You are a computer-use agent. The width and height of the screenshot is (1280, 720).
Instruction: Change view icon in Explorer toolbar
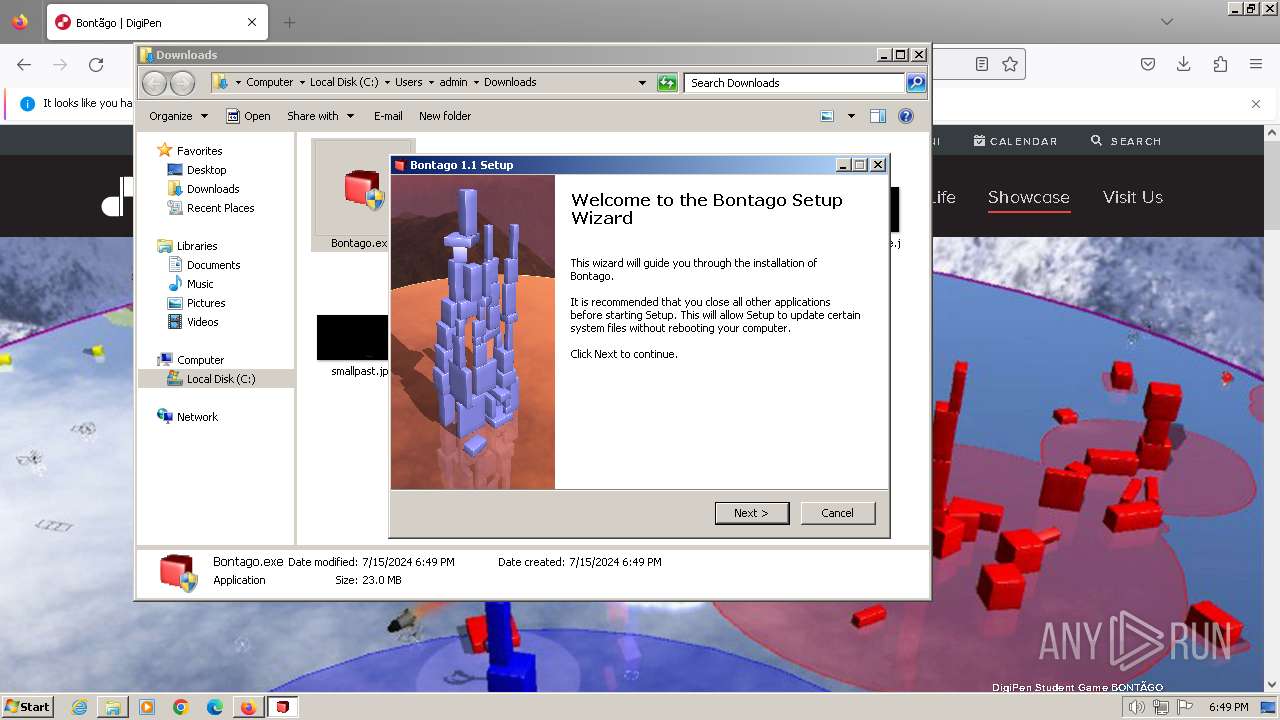pos(827,116)
